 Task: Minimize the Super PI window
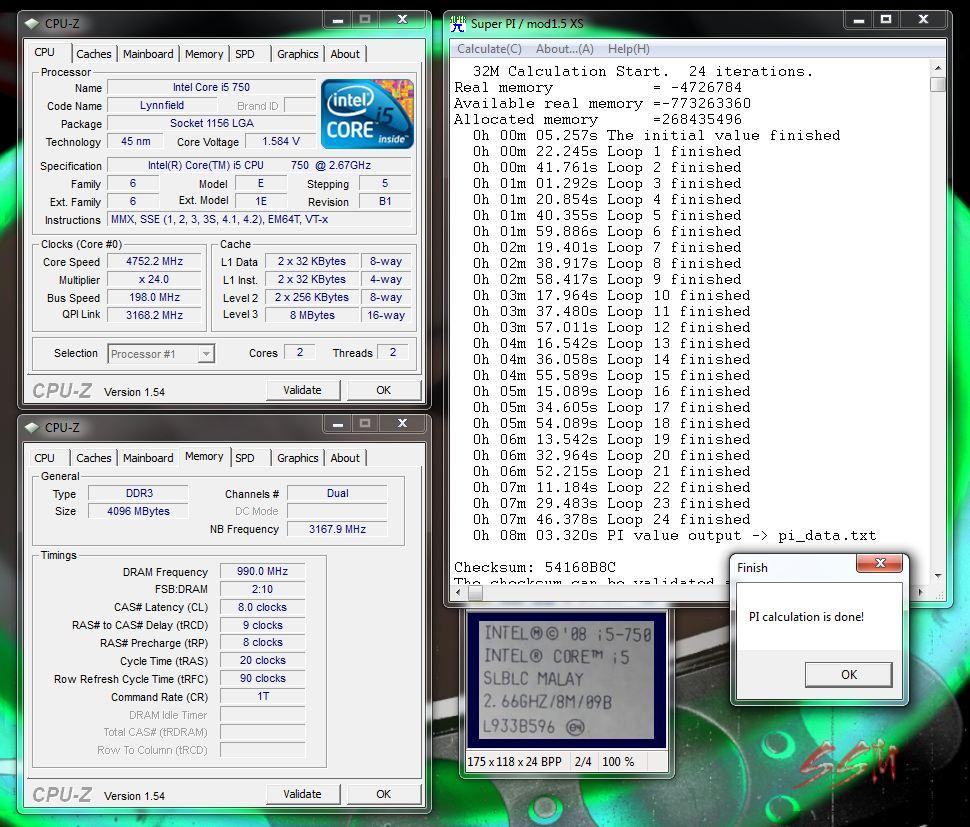[858, 20]
